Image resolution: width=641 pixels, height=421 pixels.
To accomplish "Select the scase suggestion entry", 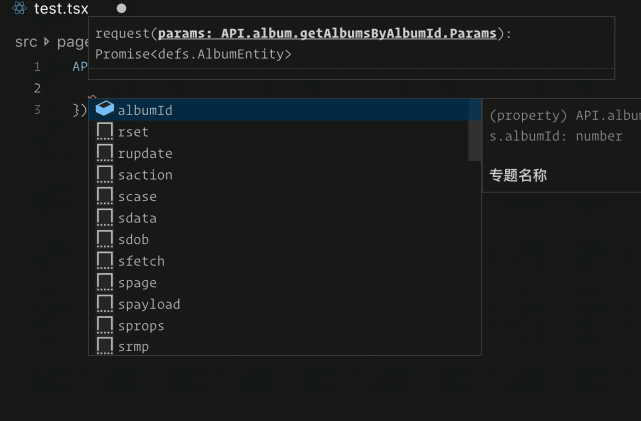I will coord(137,197).
